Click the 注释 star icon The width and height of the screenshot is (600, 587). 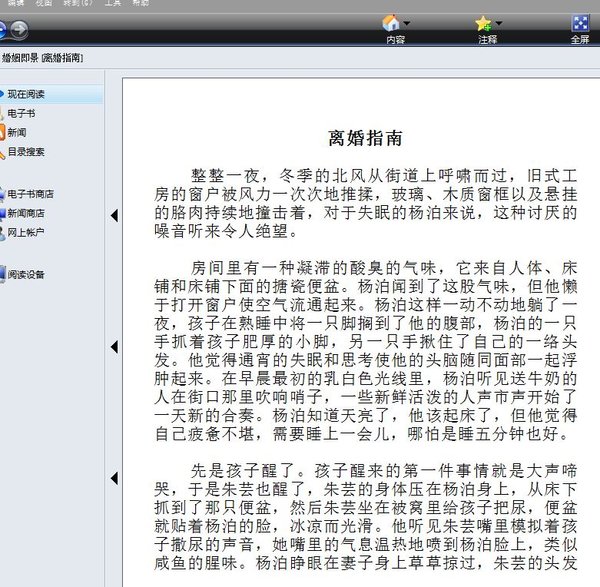(483, 23)
